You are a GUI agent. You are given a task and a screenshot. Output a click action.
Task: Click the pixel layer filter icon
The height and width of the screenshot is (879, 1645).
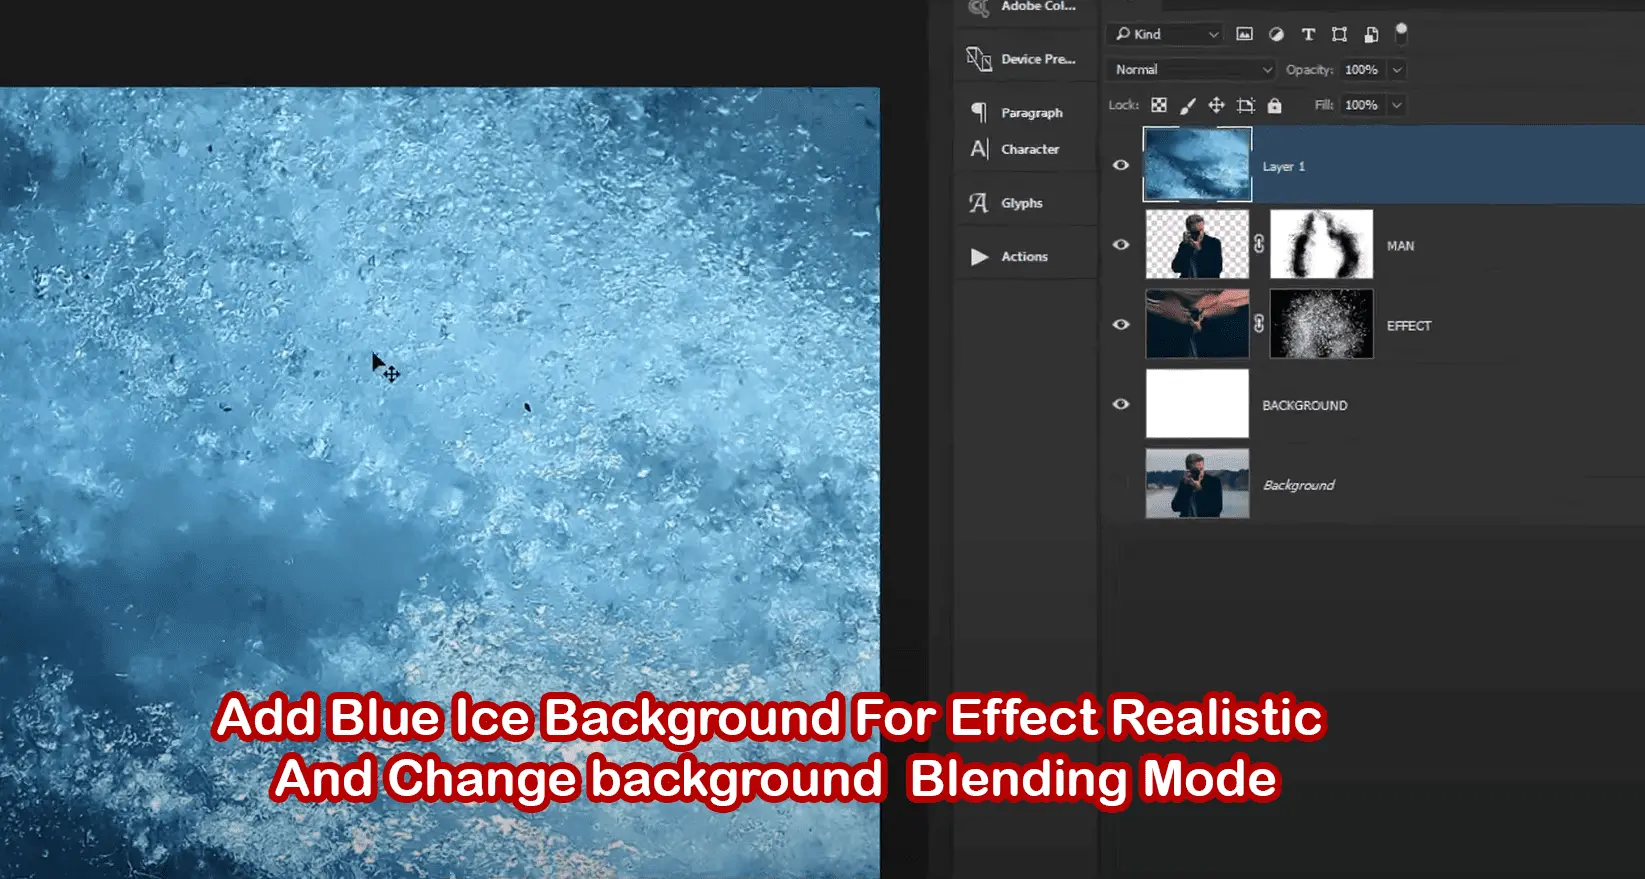tap(1244, 34)
